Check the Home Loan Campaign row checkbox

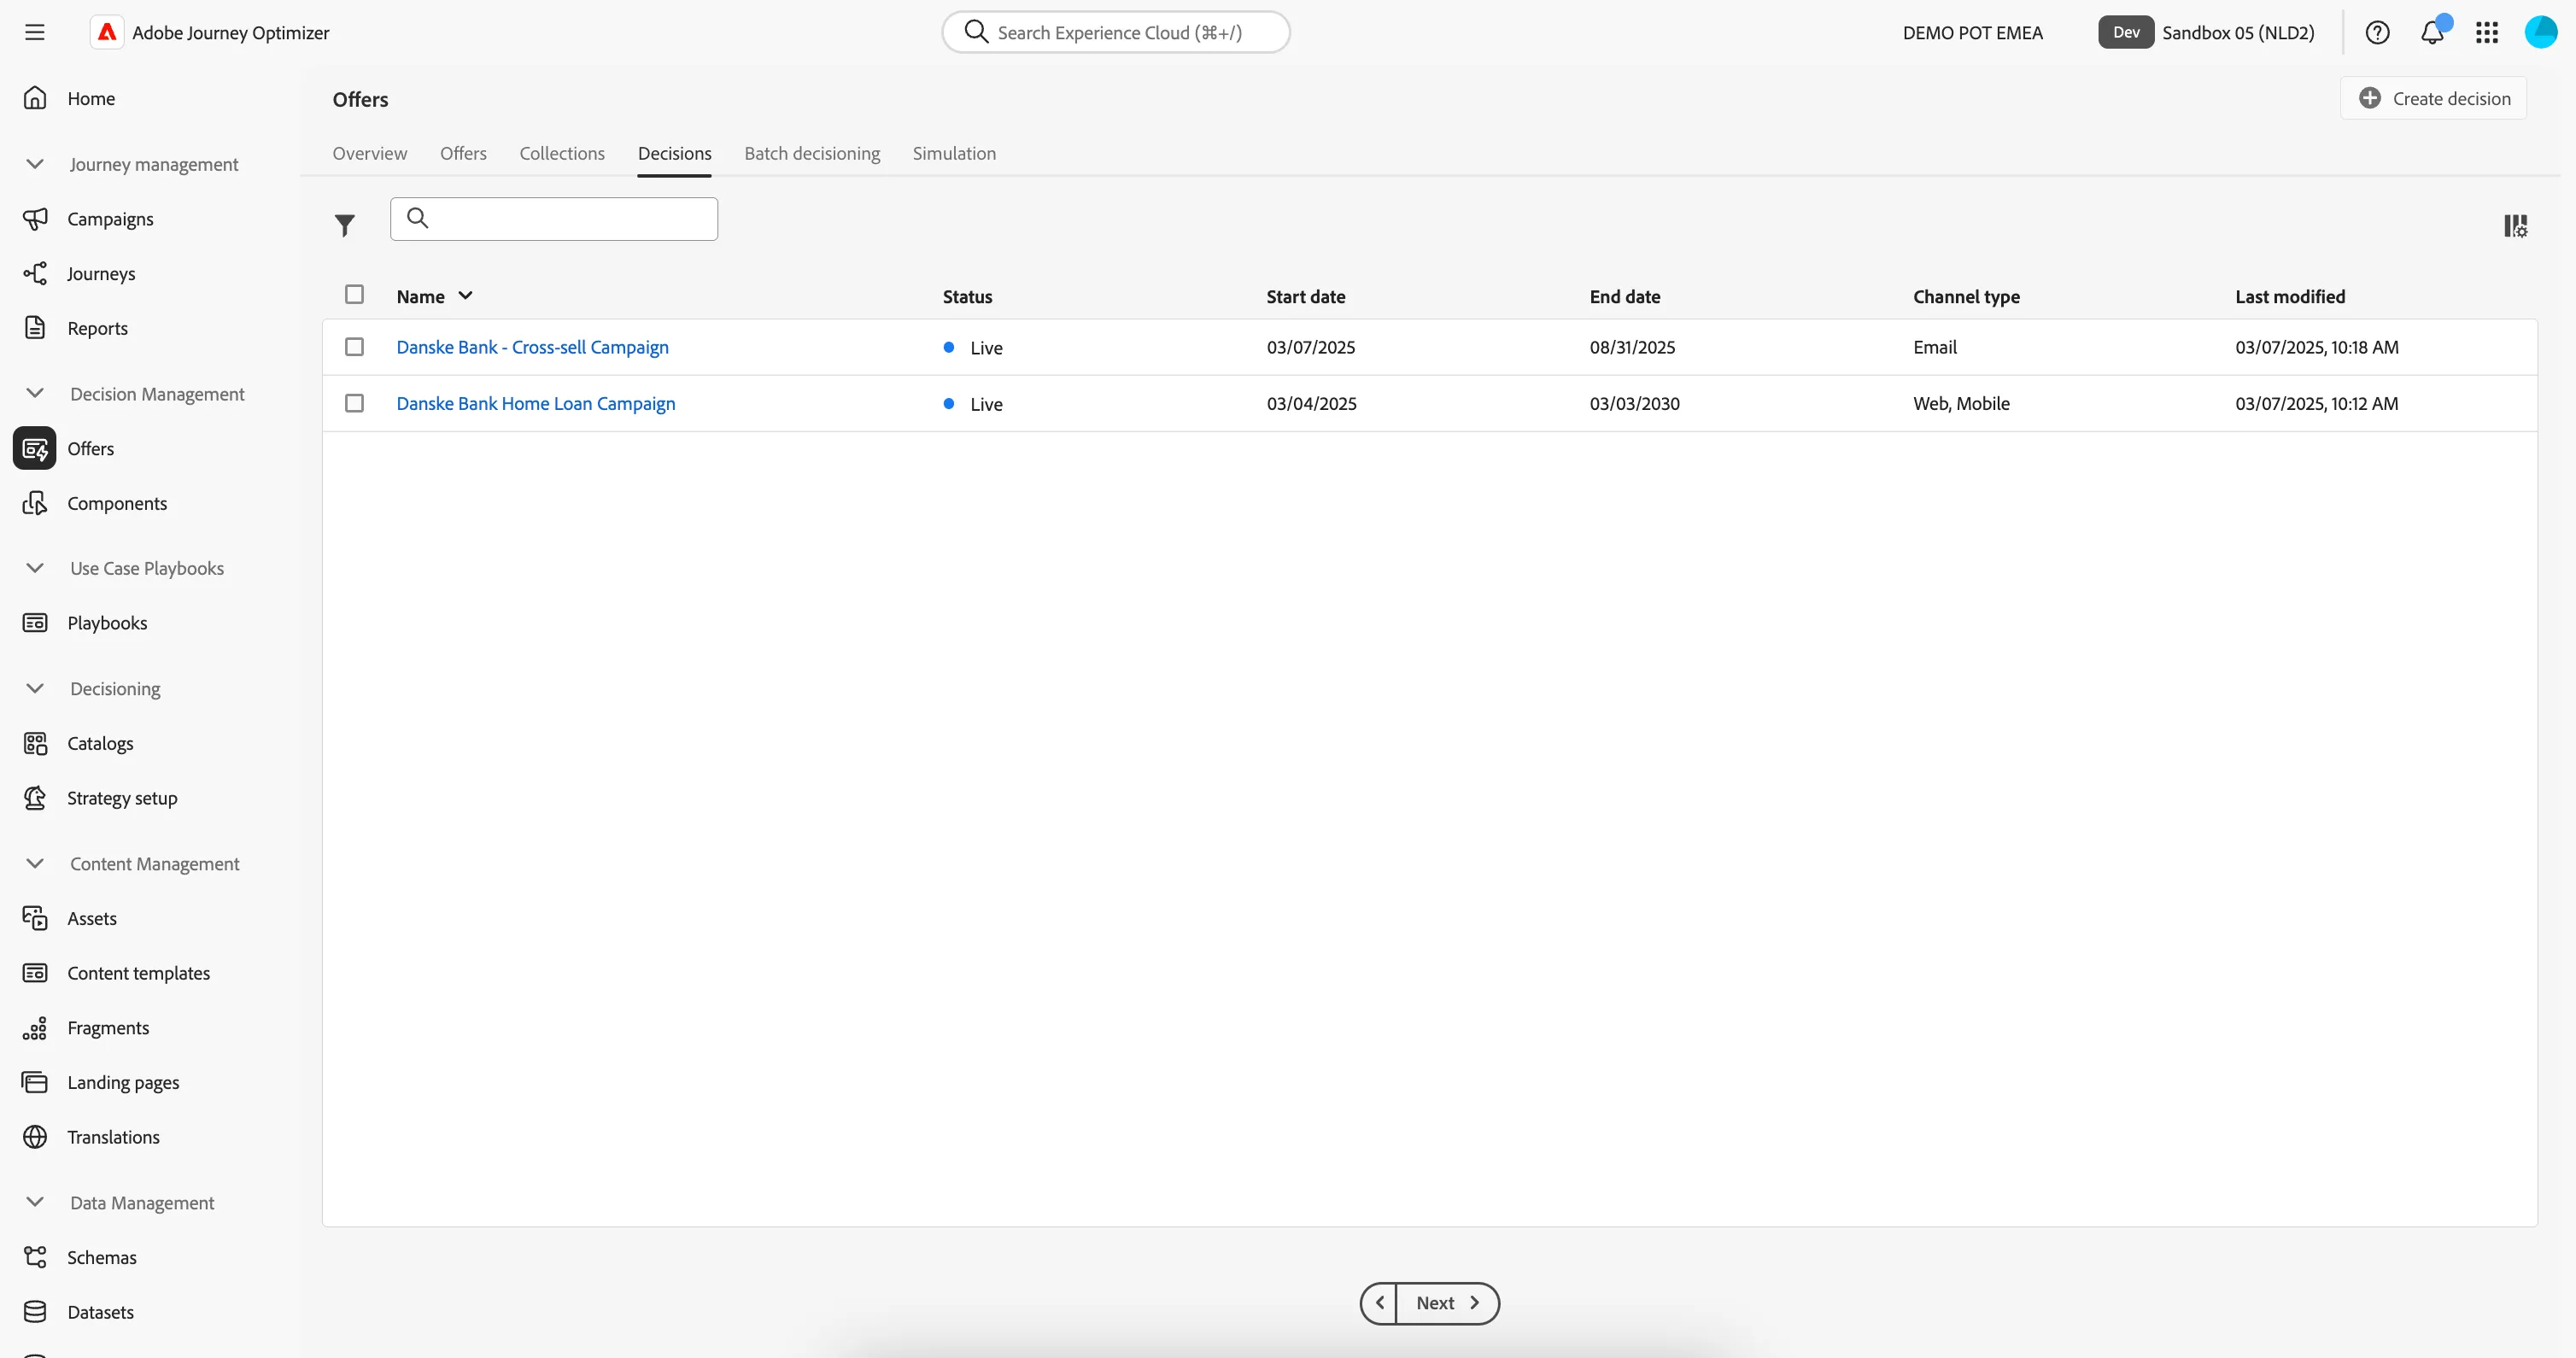tap(354, 402)
